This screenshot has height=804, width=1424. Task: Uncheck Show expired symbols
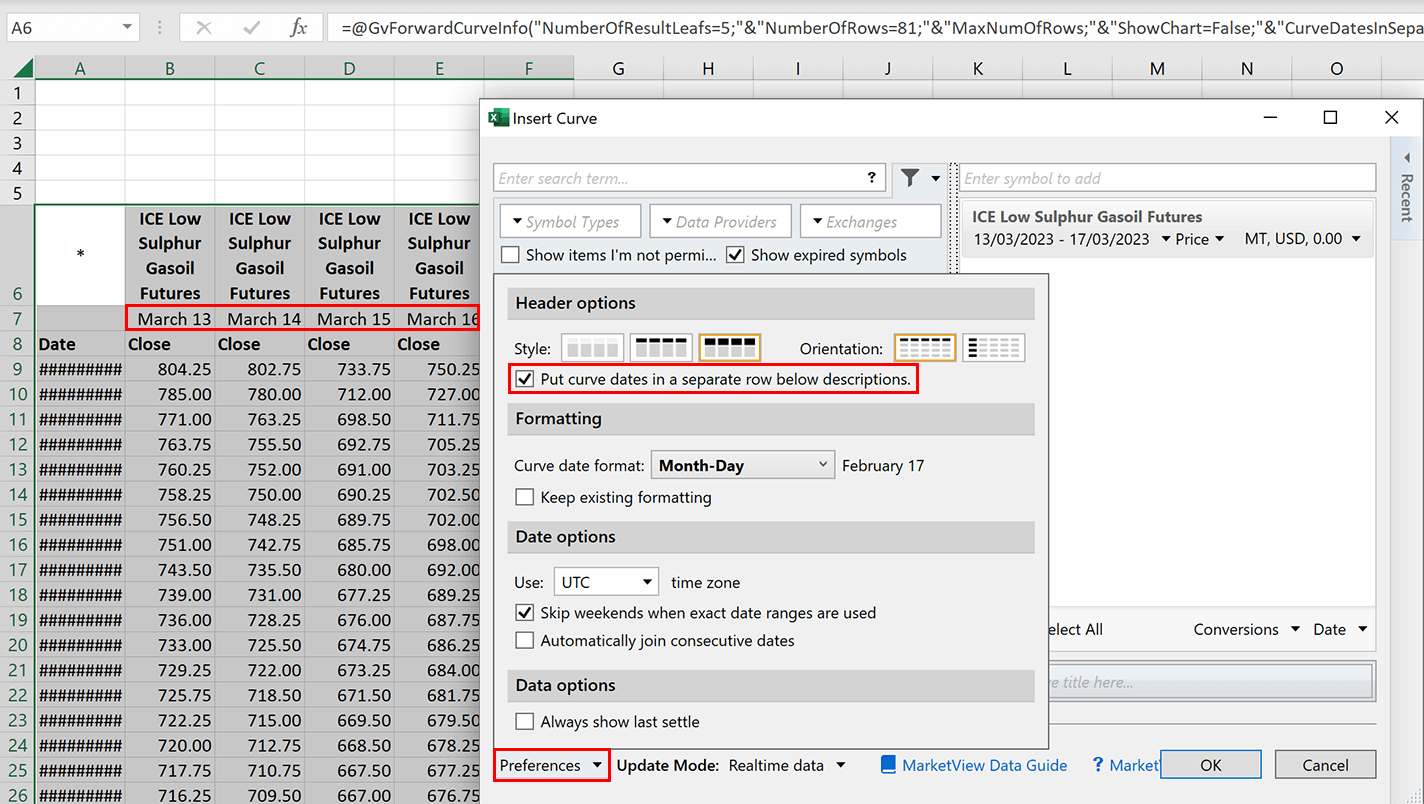(735, 255)
